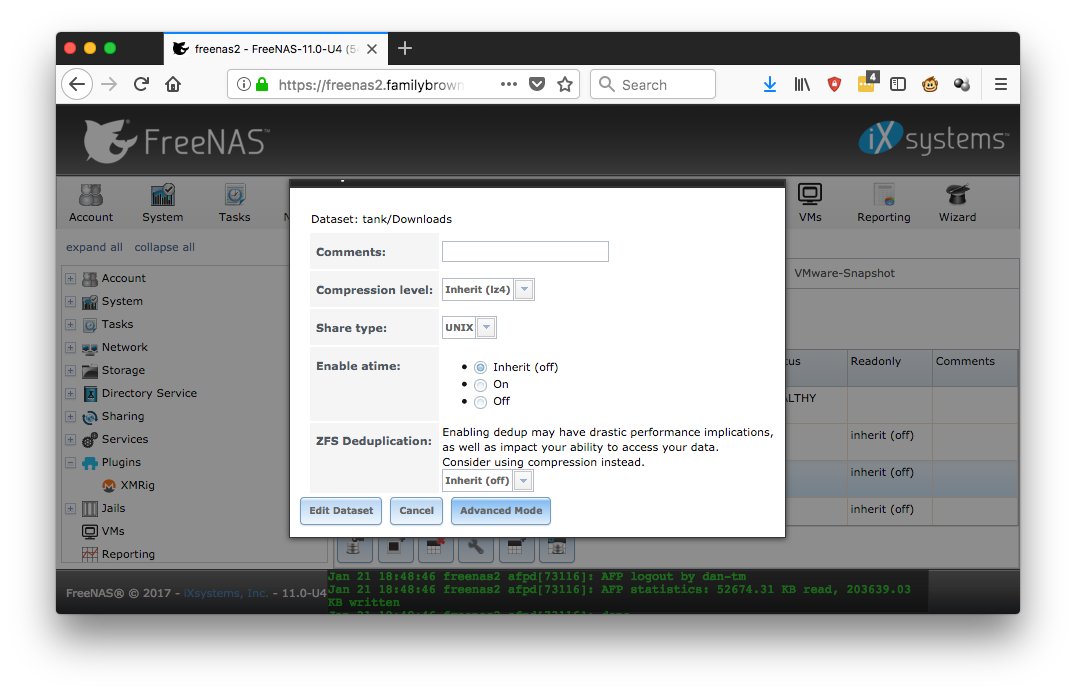
Task: Go to browser home page
Action: (173, 84)
